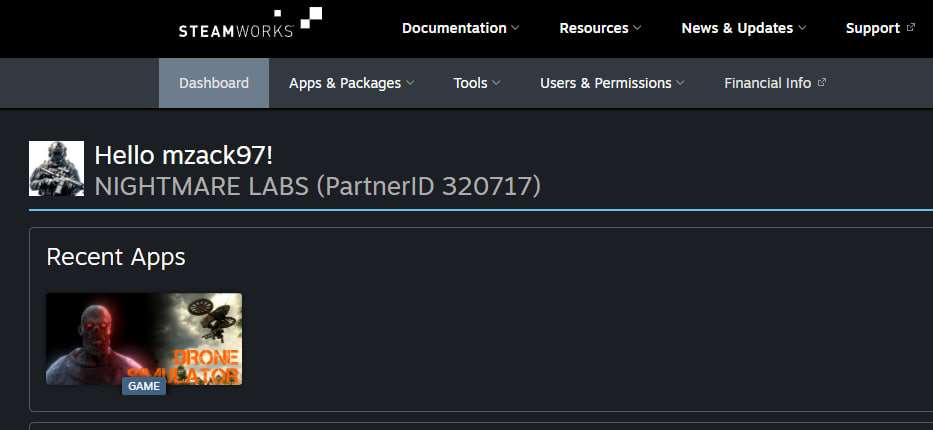
Task: Click the GAME badge on the app tile
Action: click(x=144, y=386)
